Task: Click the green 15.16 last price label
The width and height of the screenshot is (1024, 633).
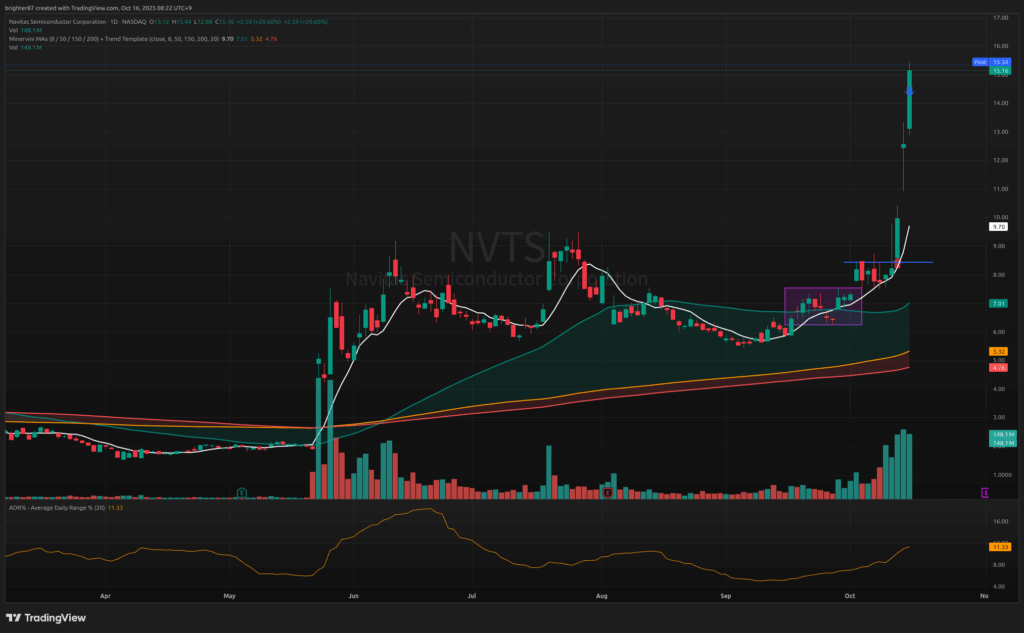Action: click(x=998, y=71)
